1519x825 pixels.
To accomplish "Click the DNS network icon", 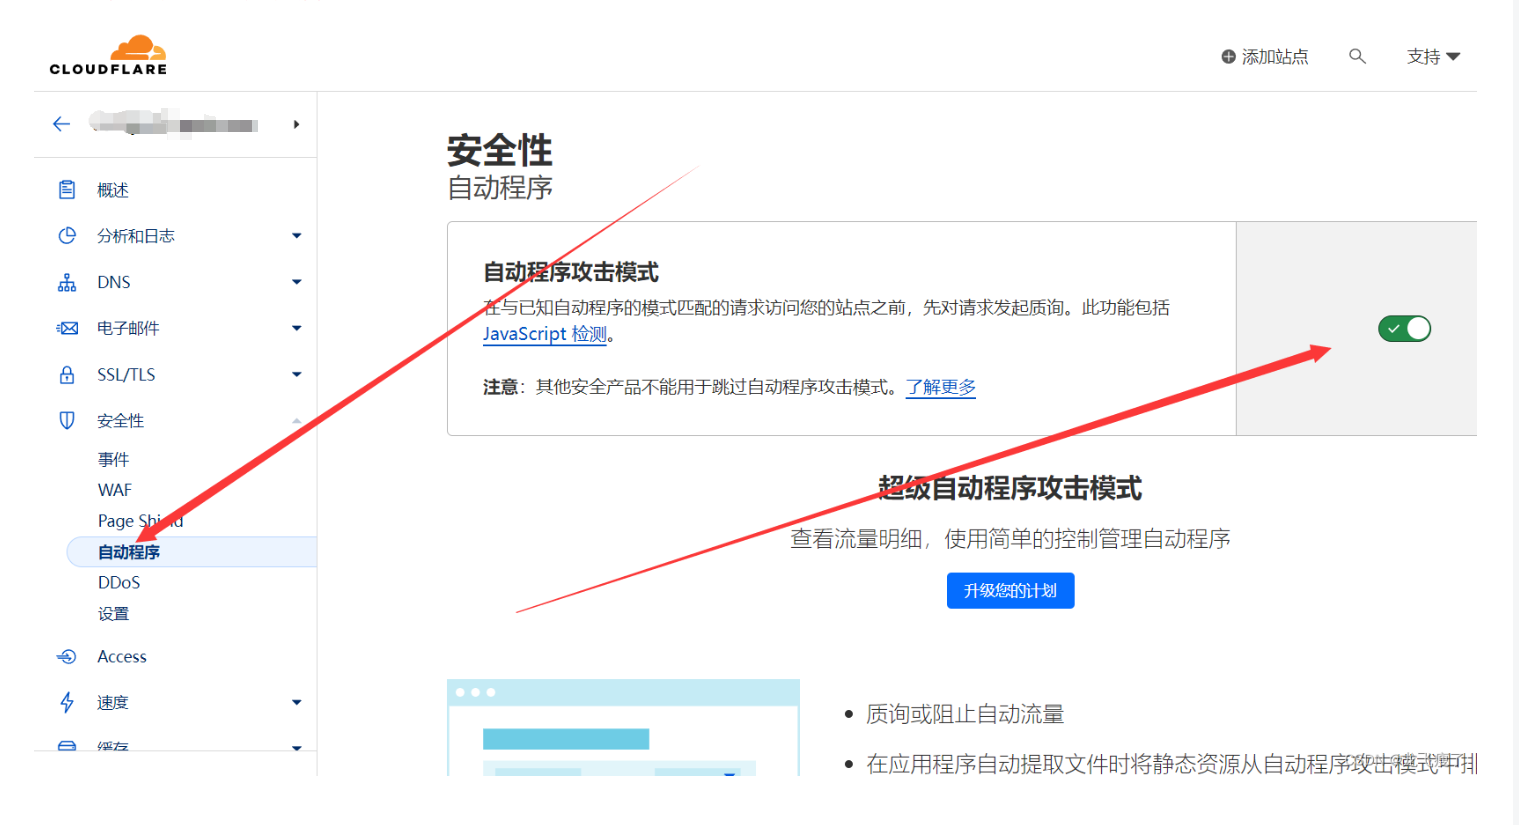I will point(67,282).
